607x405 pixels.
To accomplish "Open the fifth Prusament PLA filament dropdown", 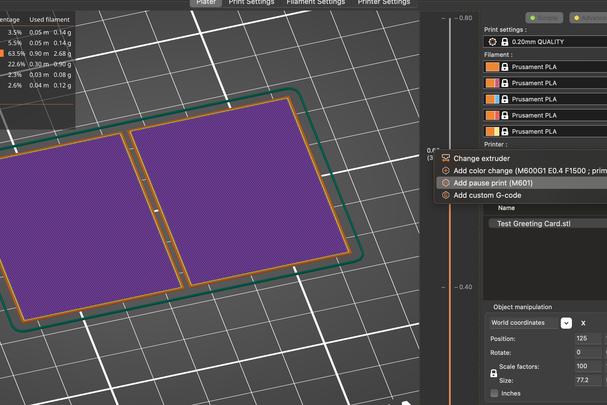I will pos(545,132).
